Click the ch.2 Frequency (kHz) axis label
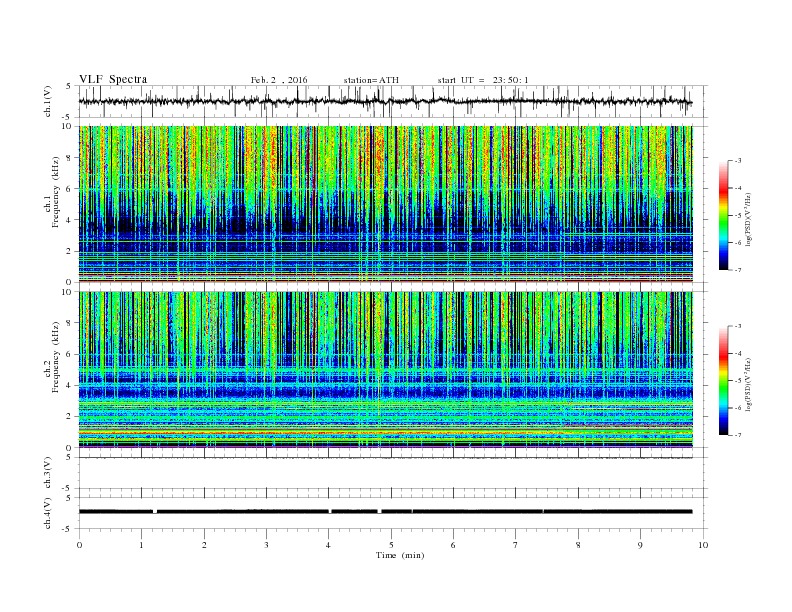792x612 pixels. click(52, 358)
